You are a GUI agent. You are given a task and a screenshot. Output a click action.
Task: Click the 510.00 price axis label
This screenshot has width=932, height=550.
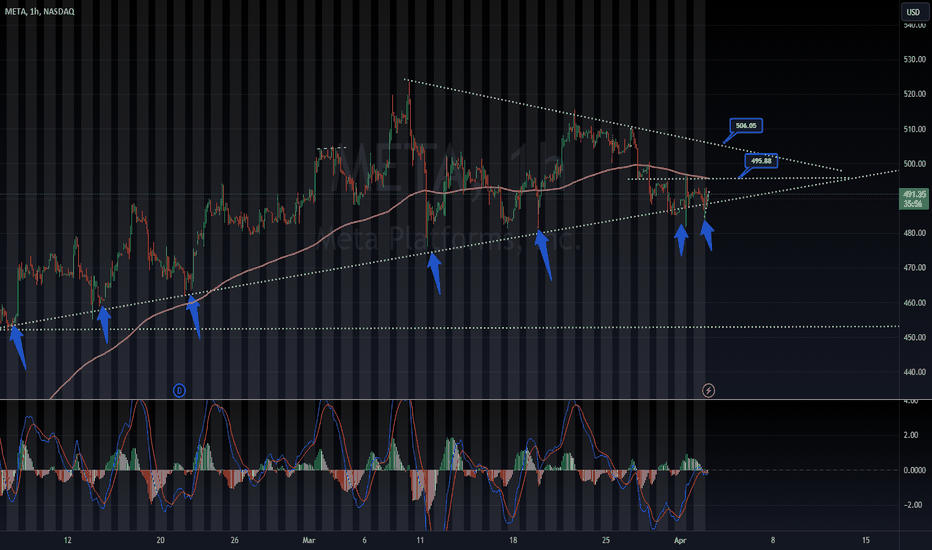pos(914,129)
